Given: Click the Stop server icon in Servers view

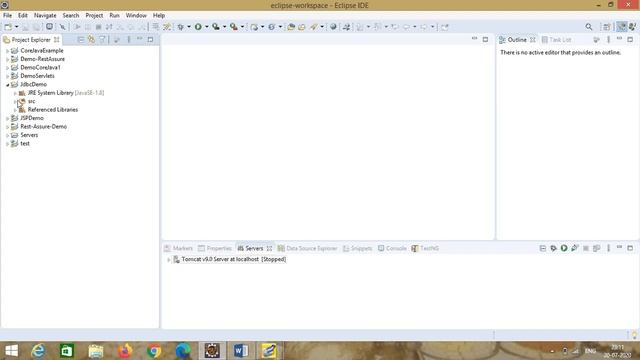Looking at the screenshot, I should click(x=586, y=248).
